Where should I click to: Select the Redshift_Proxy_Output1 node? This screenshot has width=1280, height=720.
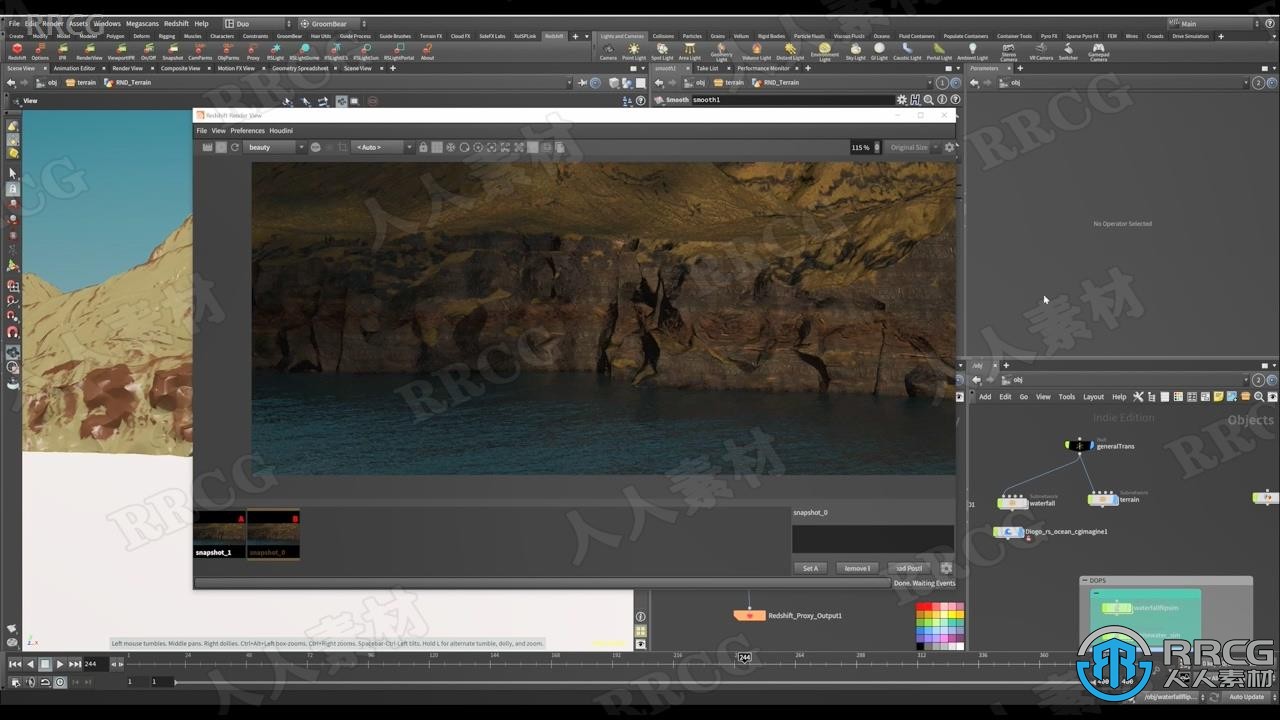749,616
